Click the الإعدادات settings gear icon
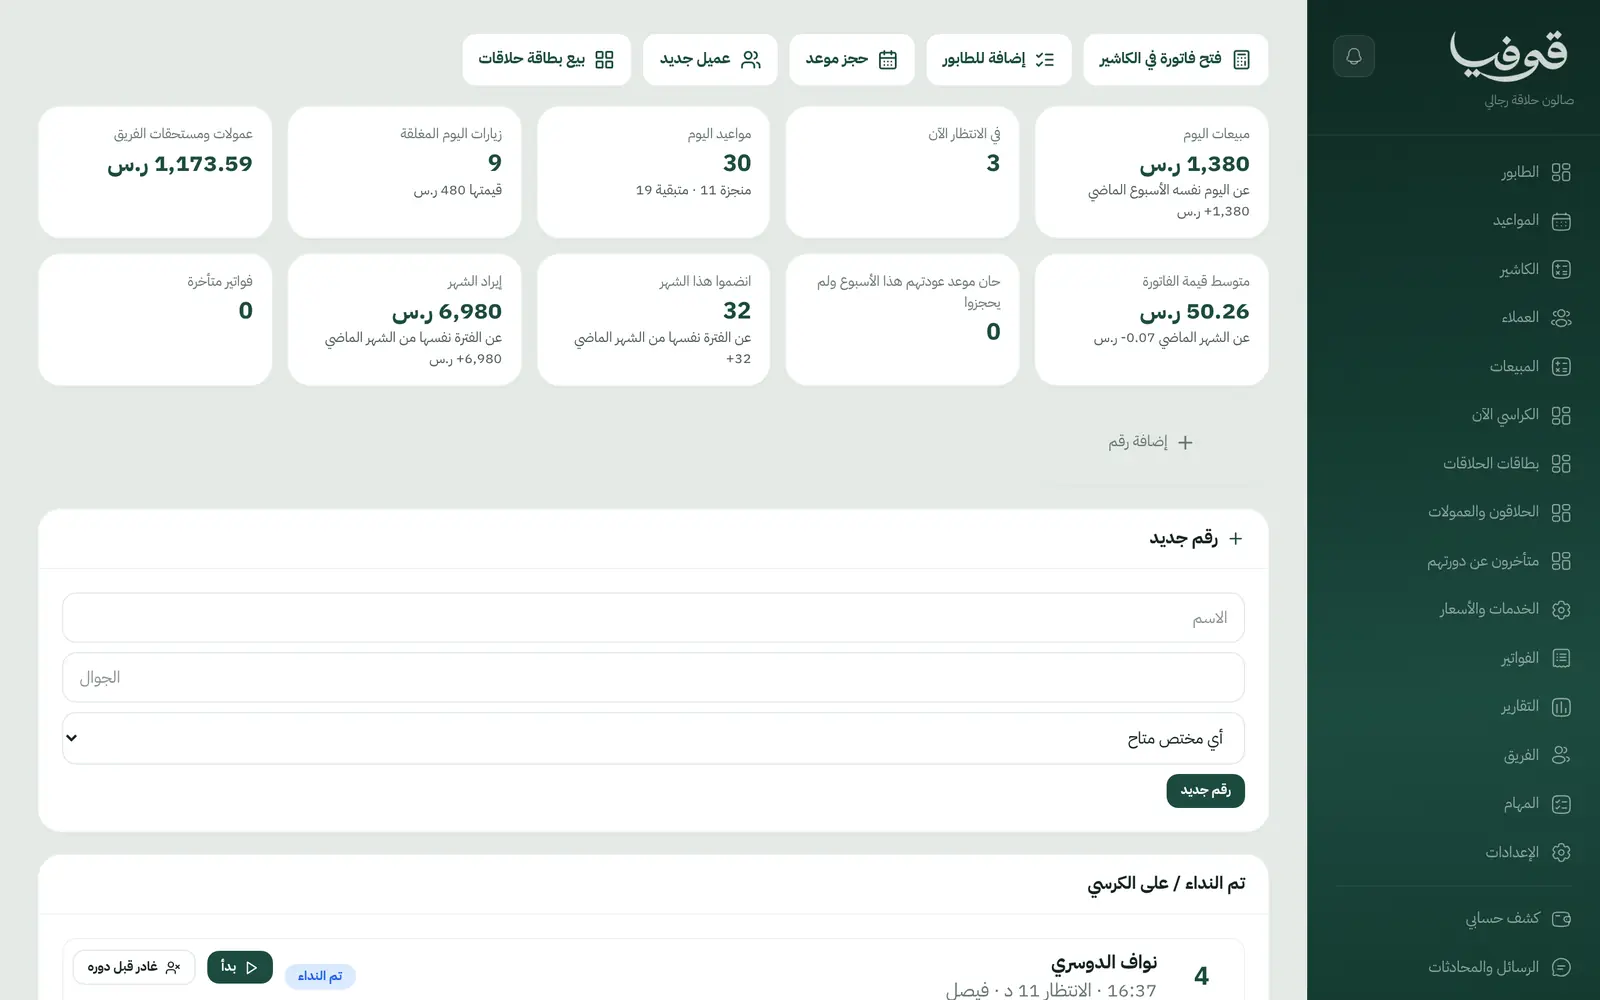The height and width of the screenshot is (1000, 1600). coord(1561,852)
